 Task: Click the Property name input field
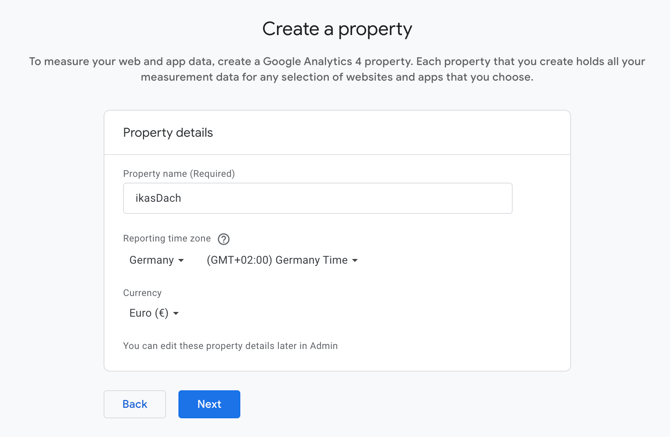(317, 198)
